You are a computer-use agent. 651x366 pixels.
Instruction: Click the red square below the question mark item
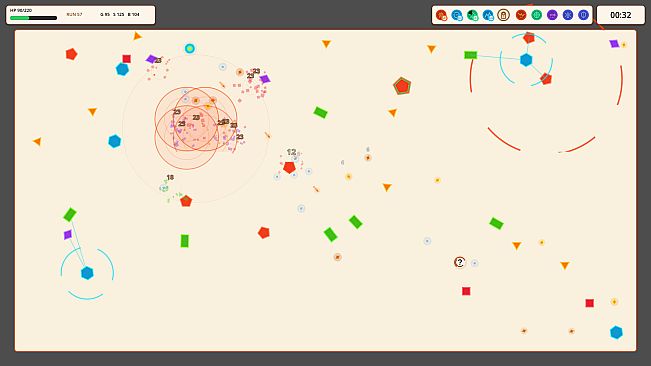coord(466,291)
